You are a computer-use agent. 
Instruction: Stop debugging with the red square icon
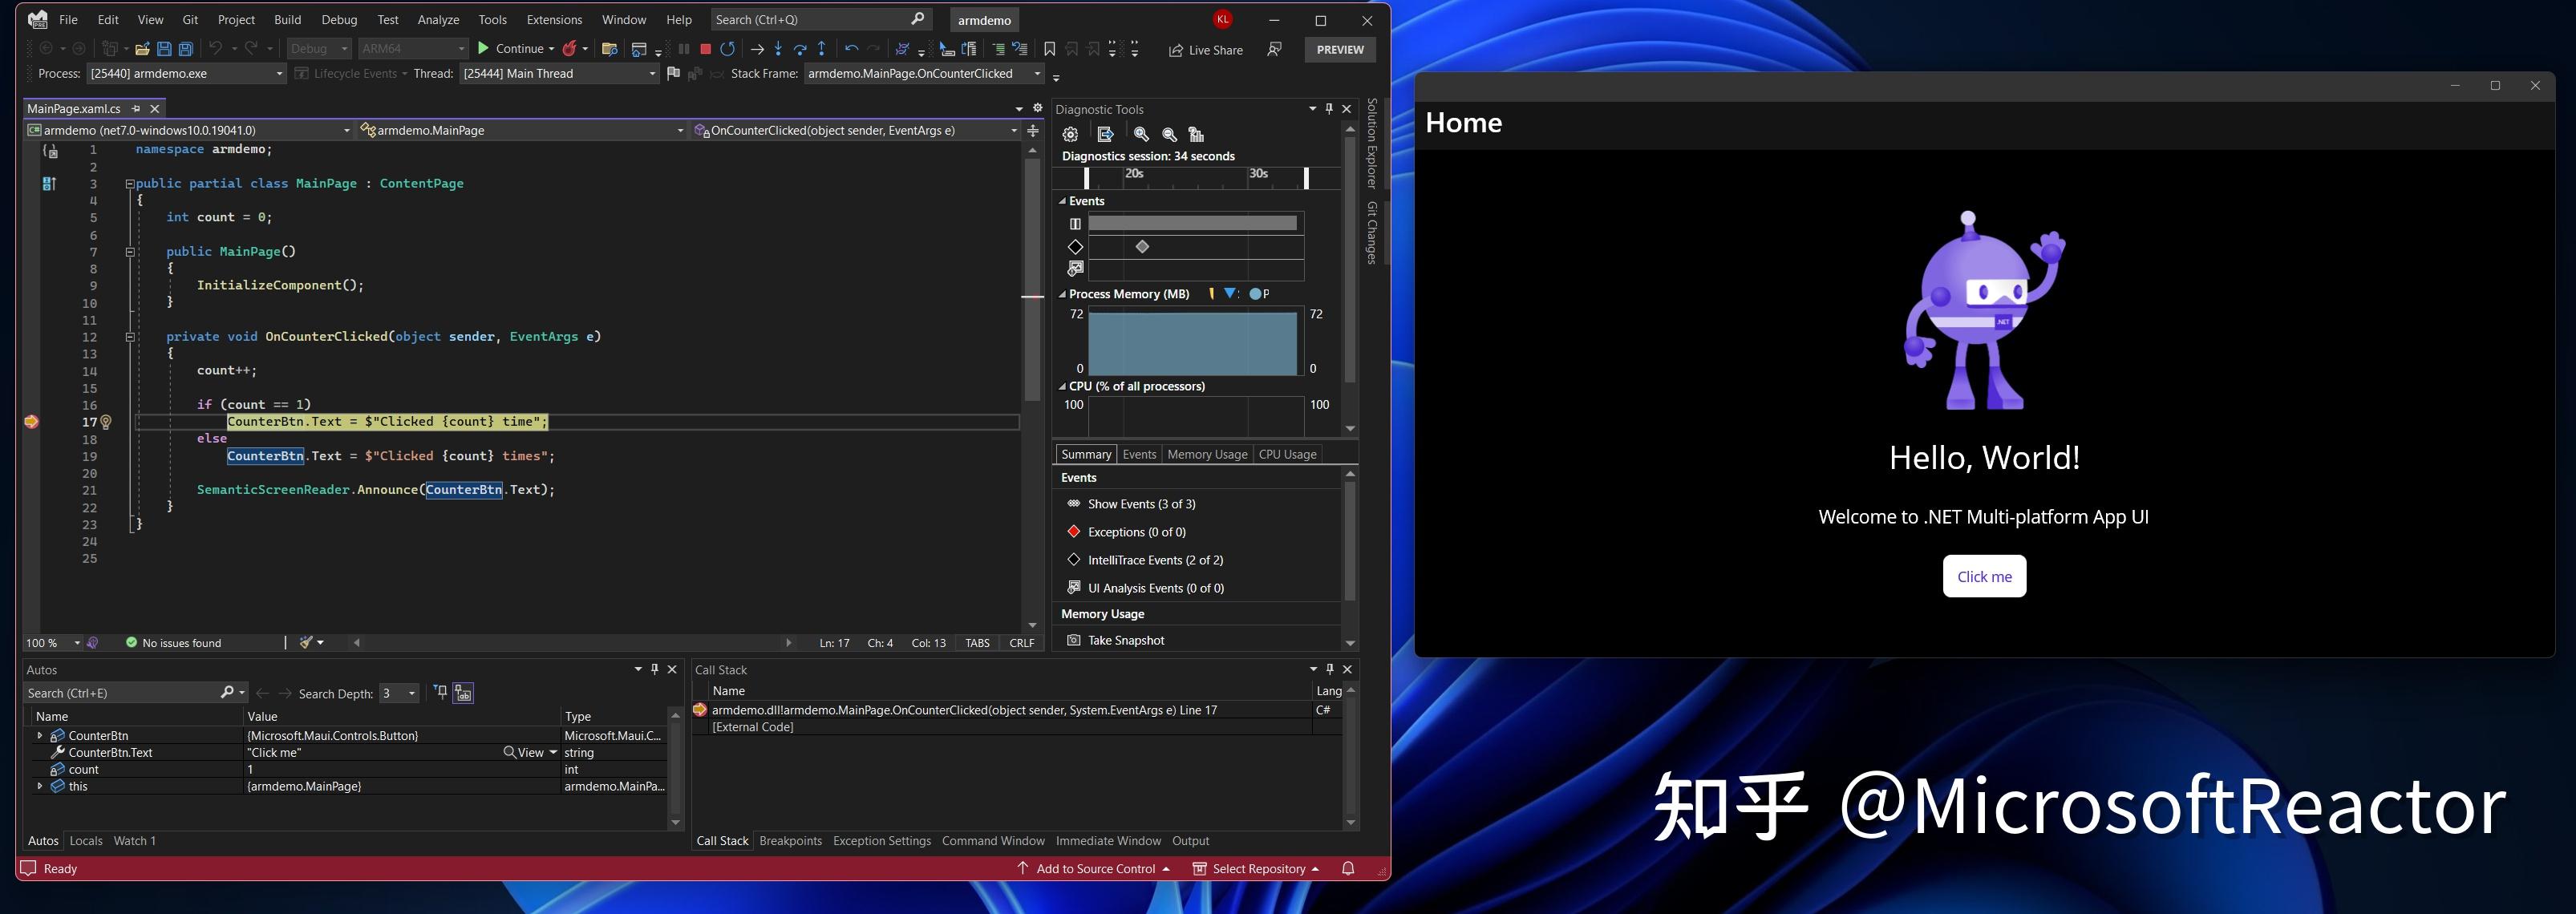tap(707, 48)
